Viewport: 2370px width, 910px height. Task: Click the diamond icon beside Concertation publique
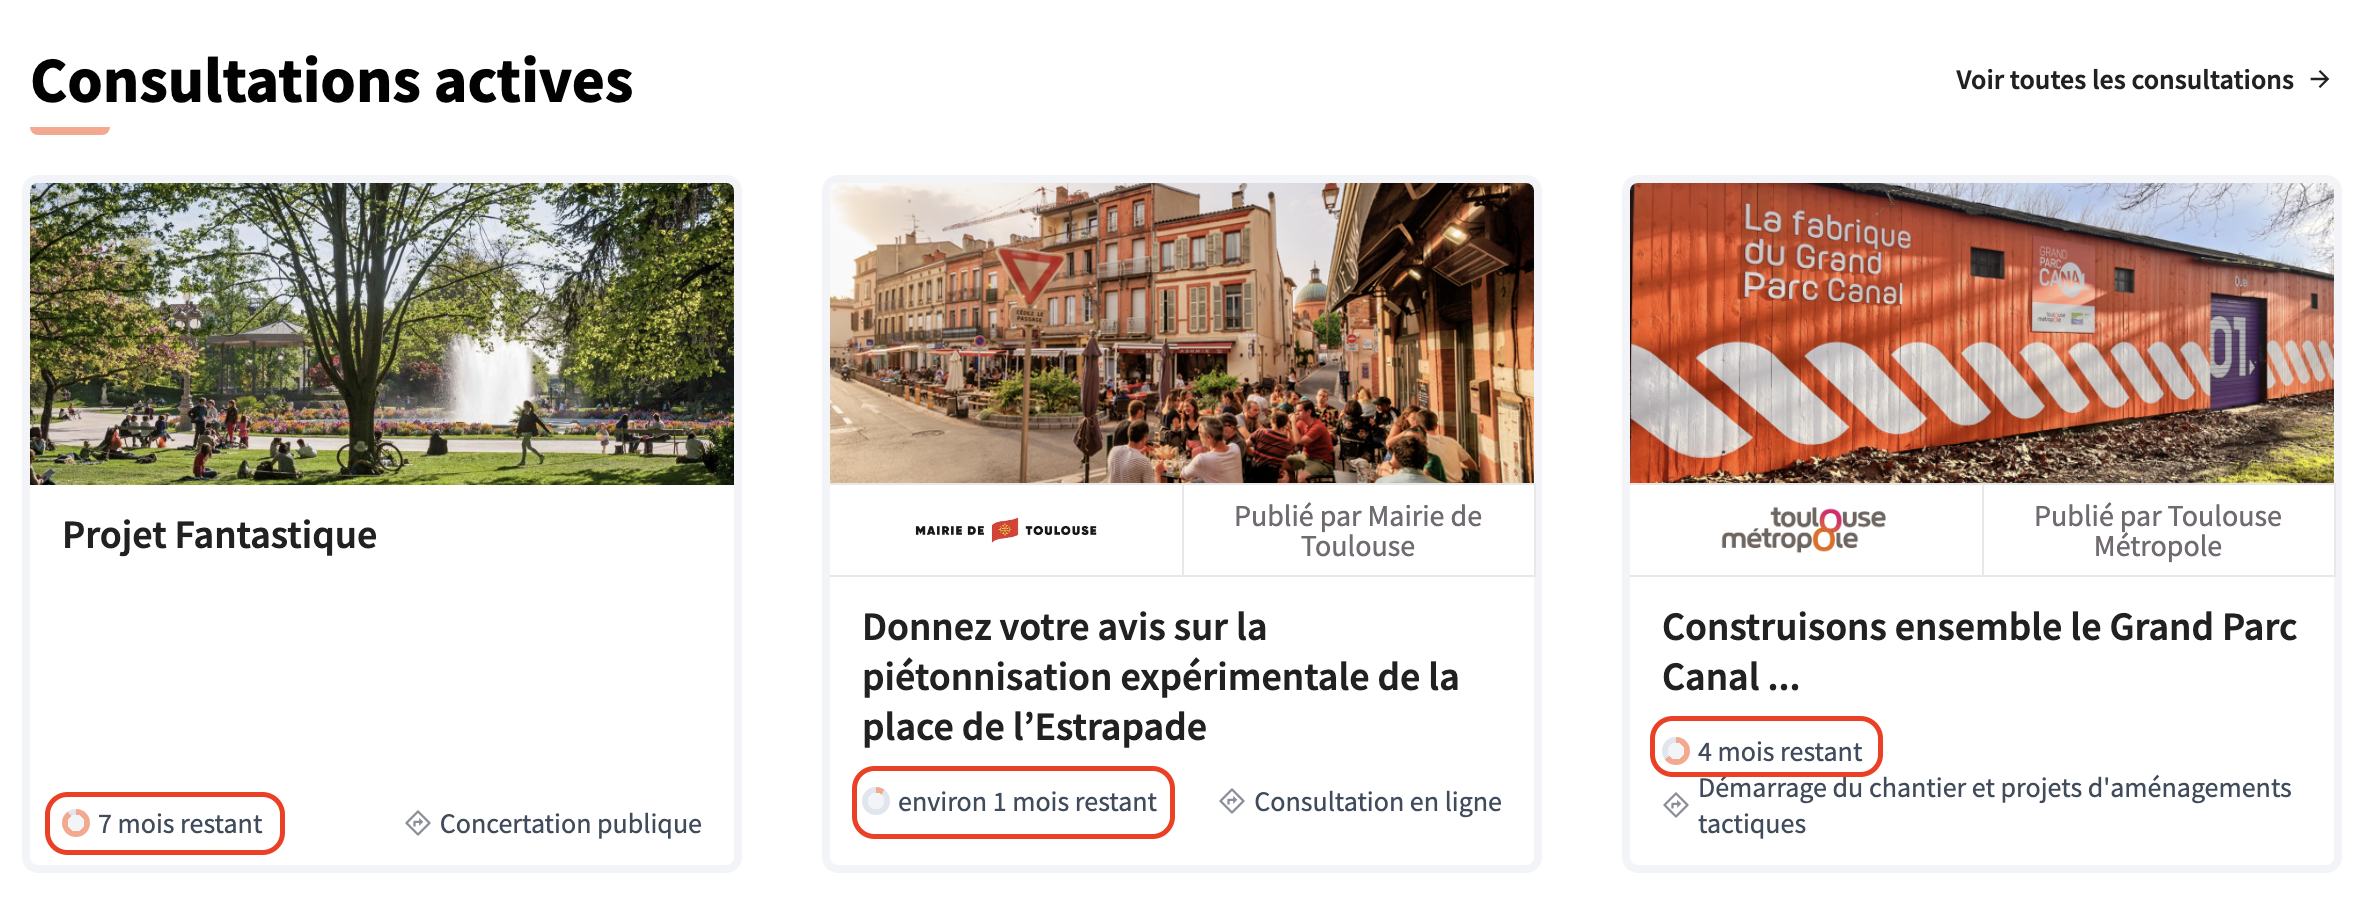[x=418, y=823]
